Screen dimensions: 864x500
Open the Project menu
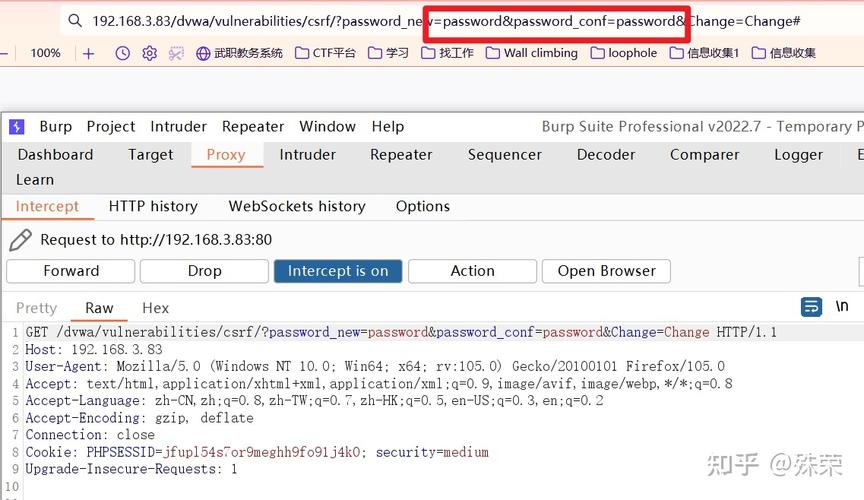coord(111,127)
